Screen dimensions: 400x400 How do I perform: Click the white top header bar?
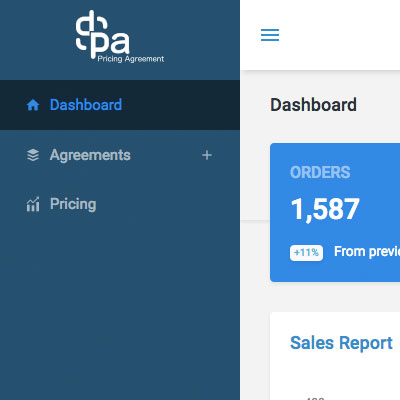coord(320,35)
